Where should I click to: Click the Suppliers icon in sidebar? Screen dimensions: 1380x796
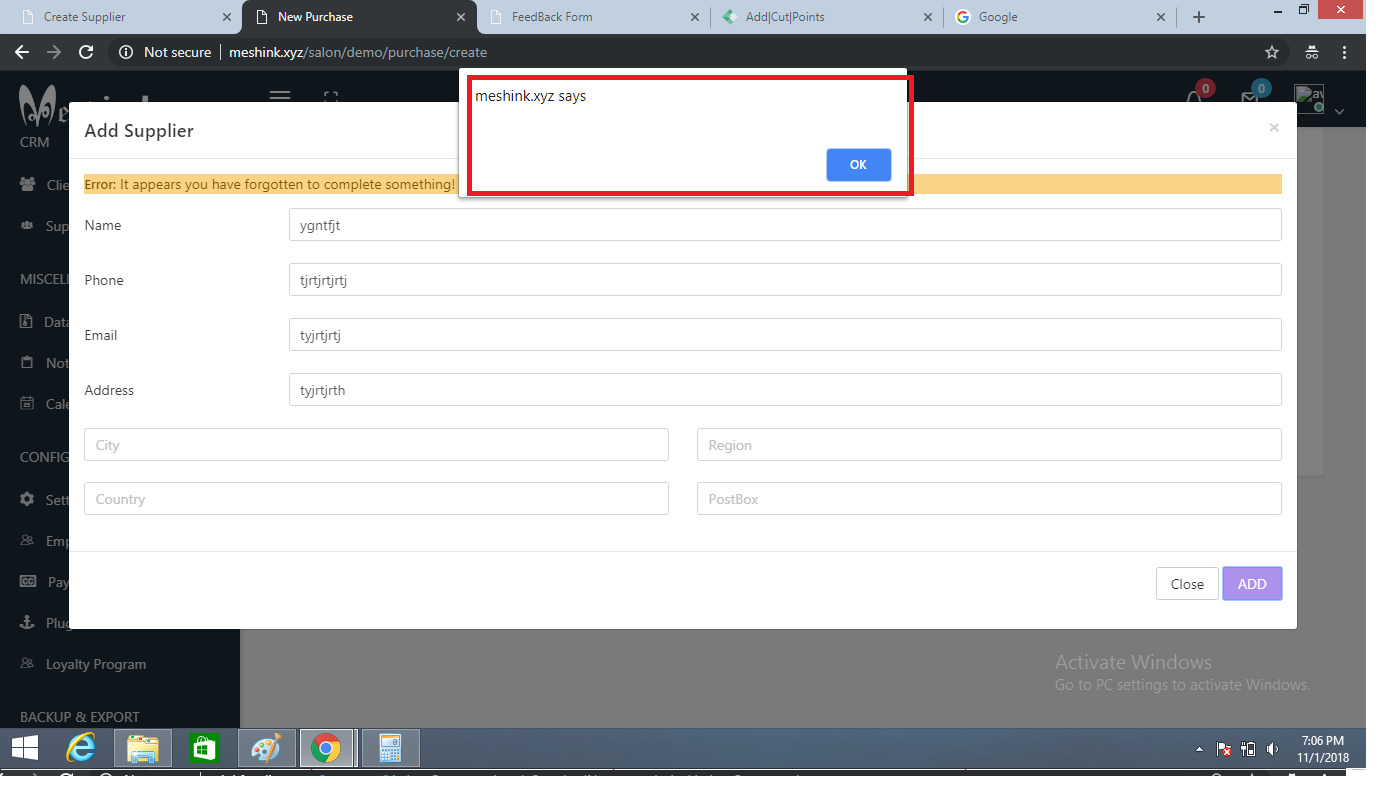pyautogui.click(x=27, y=226)
